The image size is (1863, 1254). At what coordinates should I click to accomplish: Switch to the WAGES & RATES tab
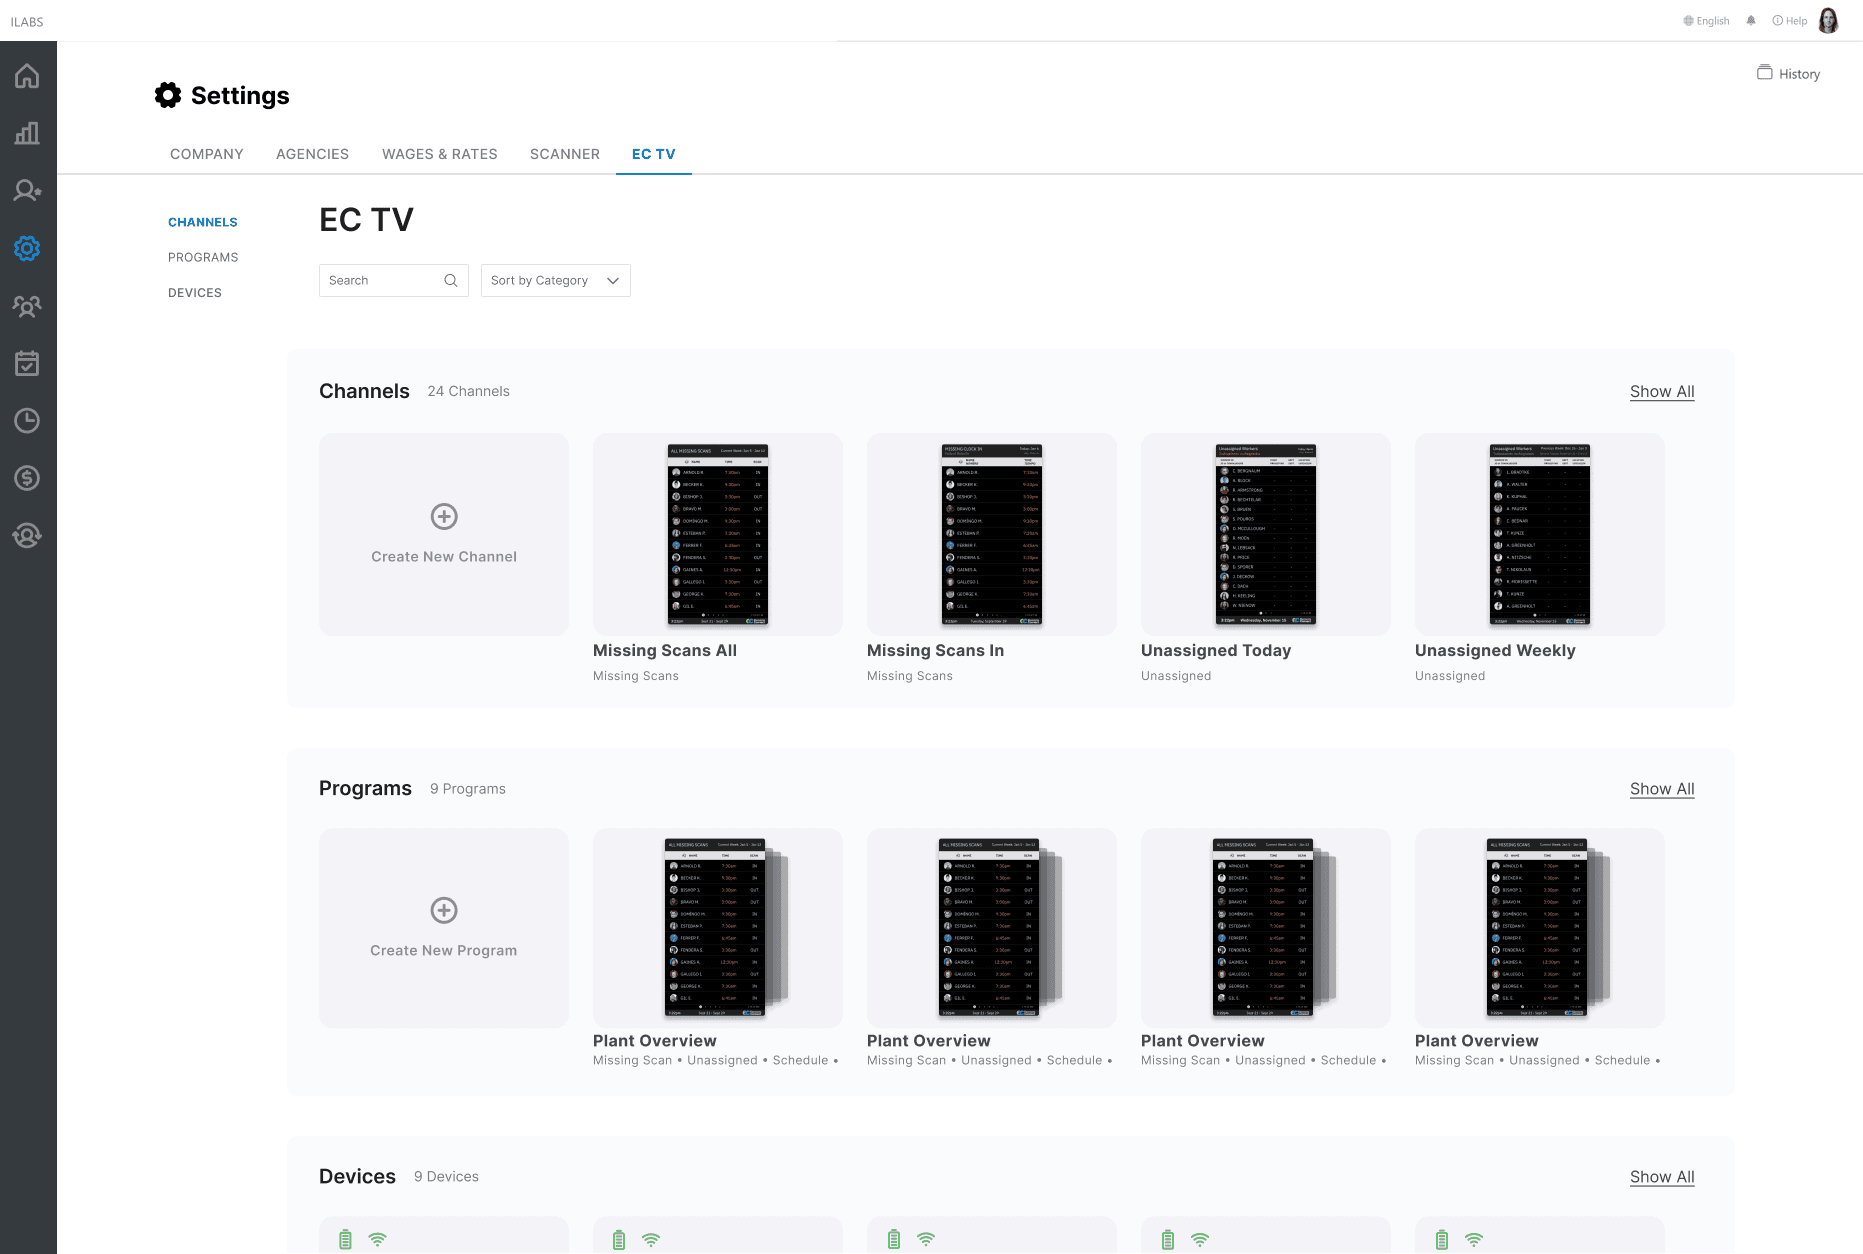440,154
